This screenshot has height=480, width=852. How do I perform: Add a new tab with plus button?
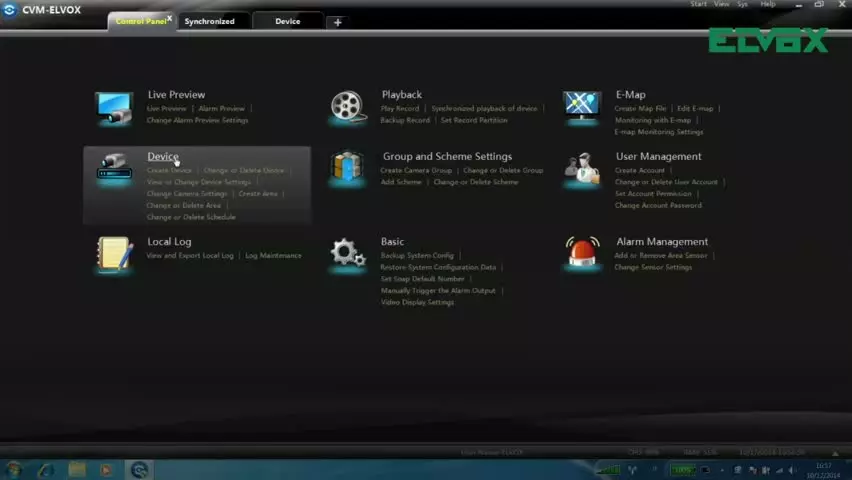[337, 22]
